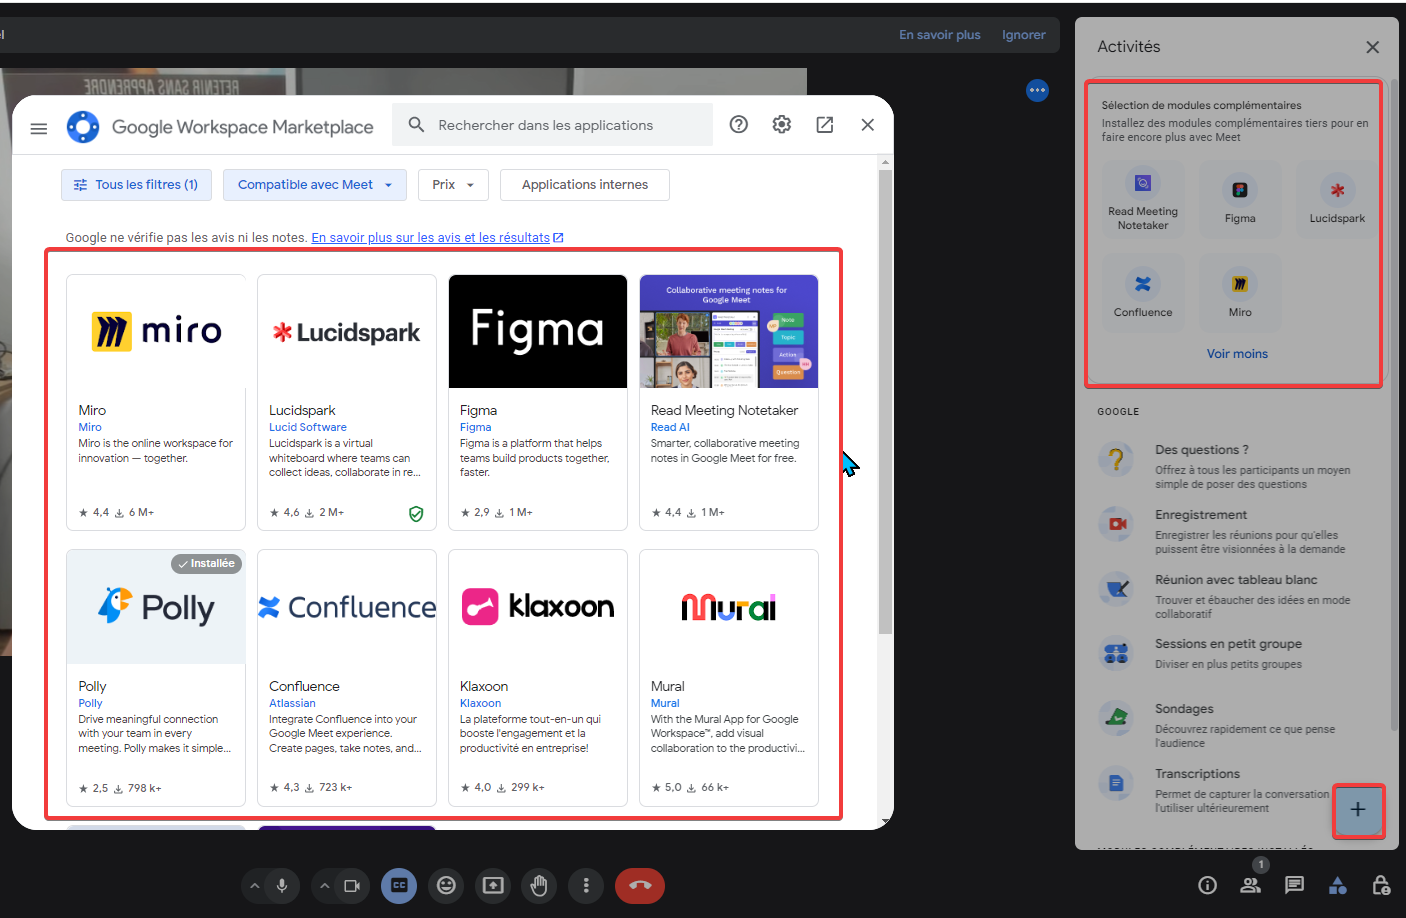The width and height of the screenshot is (1406, 918).
Task: Open the Figma app card
Action: (x=538, y=402)
